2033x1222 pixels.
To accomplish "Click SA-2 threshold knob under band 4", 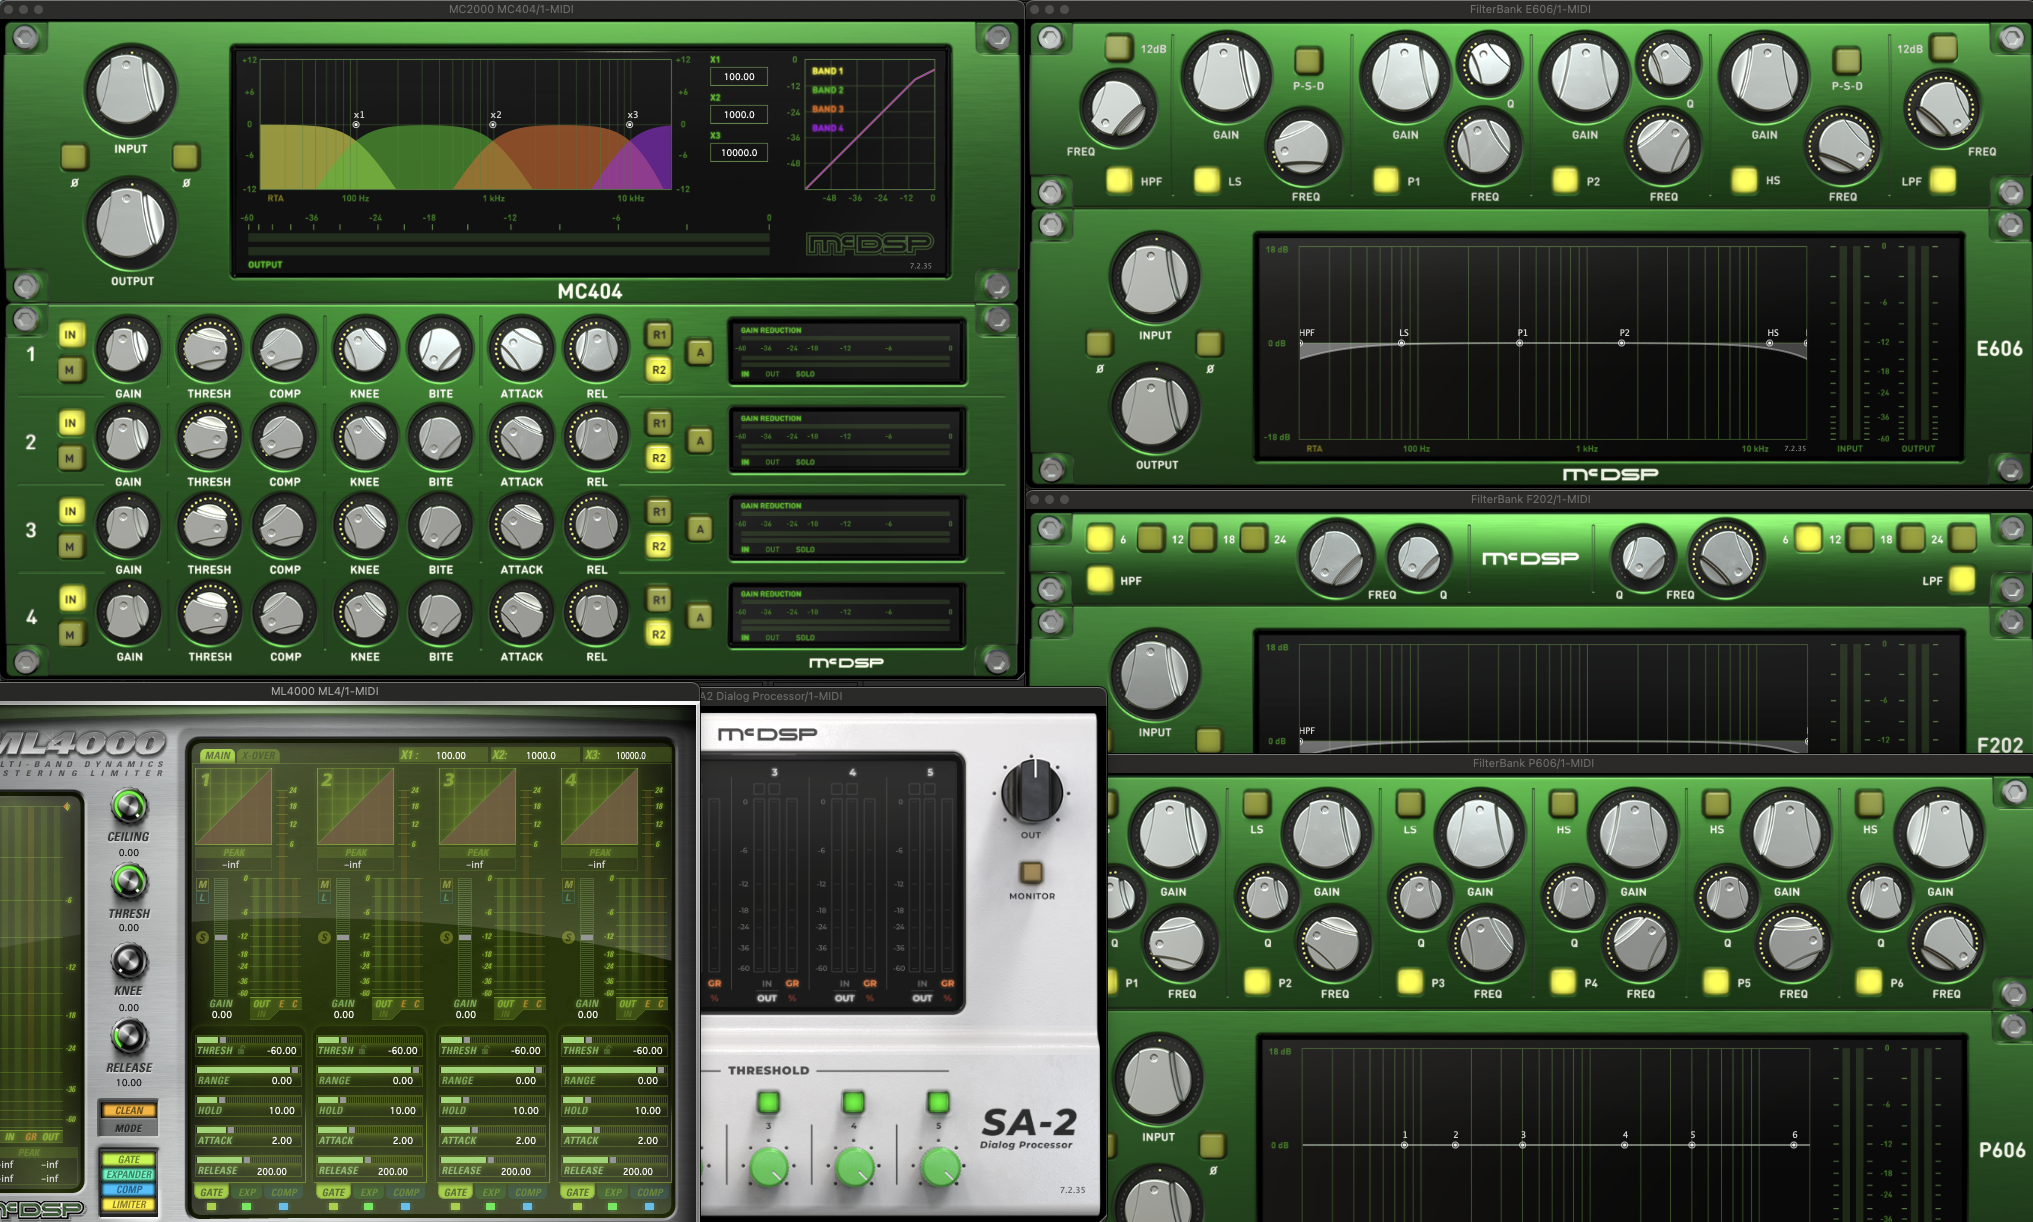I will (854, 1167).
